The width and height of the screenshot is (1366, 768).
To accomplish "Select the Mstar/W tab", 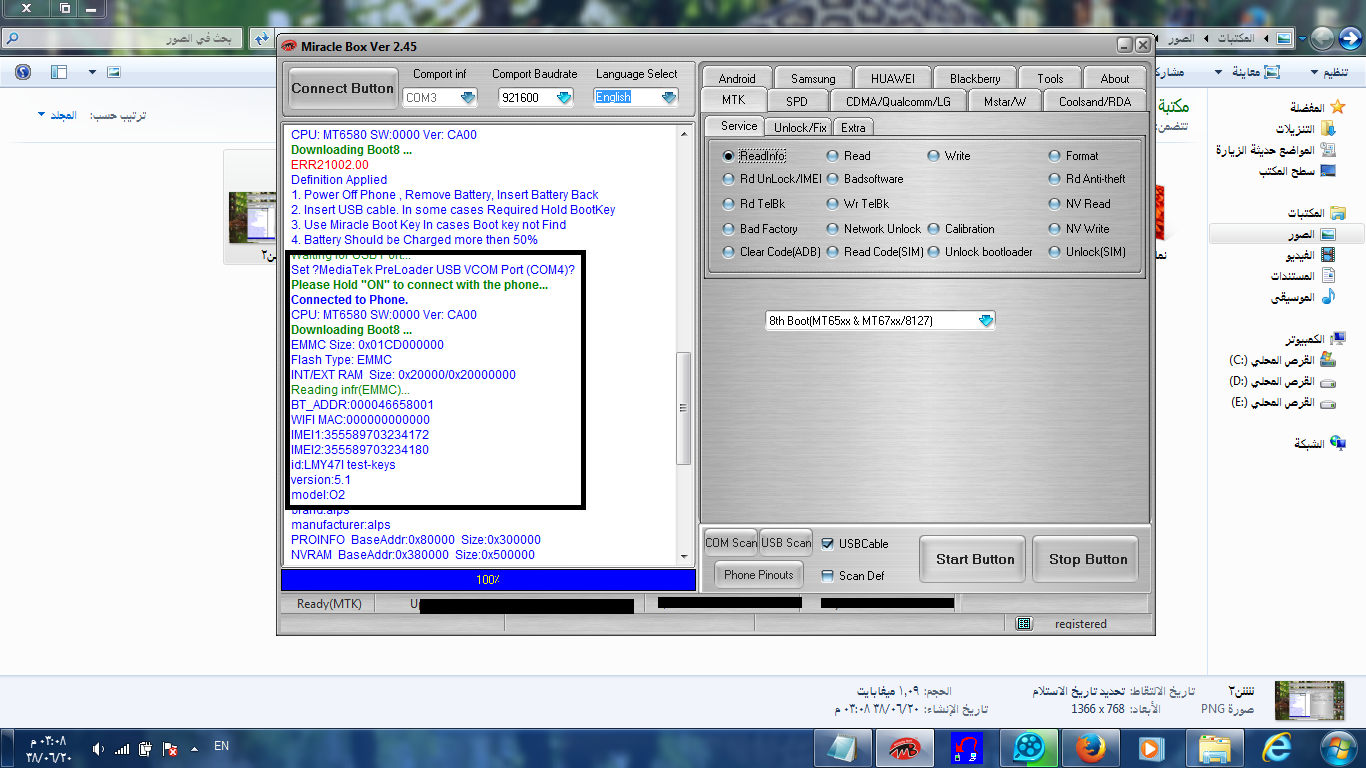I will point(1005,101).
